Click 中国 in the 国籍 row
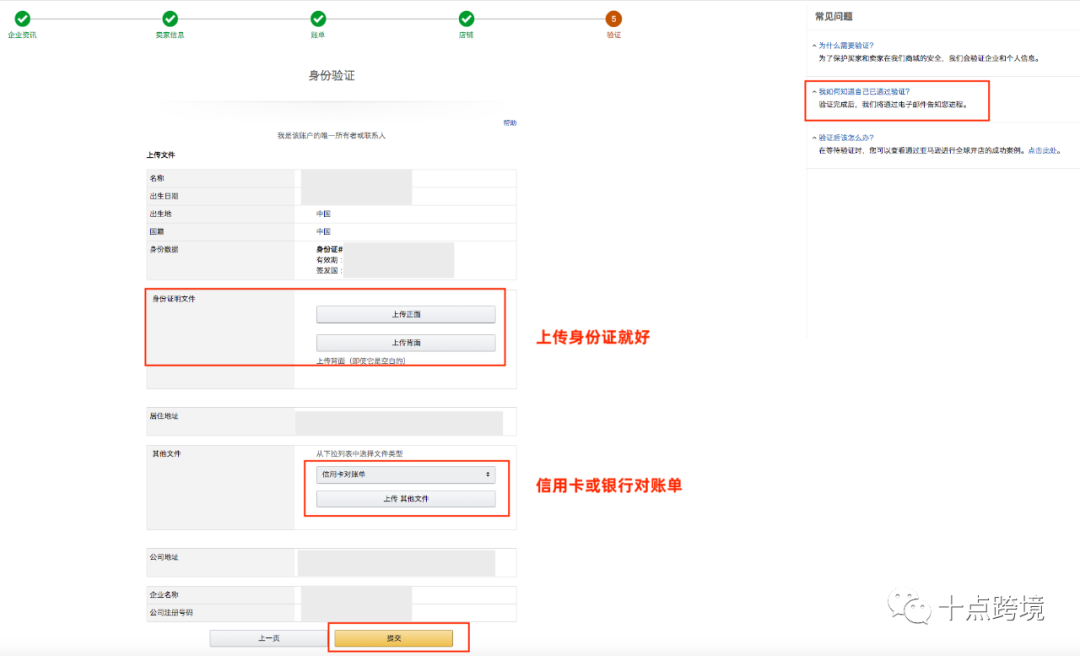The height and width of the screenshot is (656, 1080). click(x=323, y=232)
